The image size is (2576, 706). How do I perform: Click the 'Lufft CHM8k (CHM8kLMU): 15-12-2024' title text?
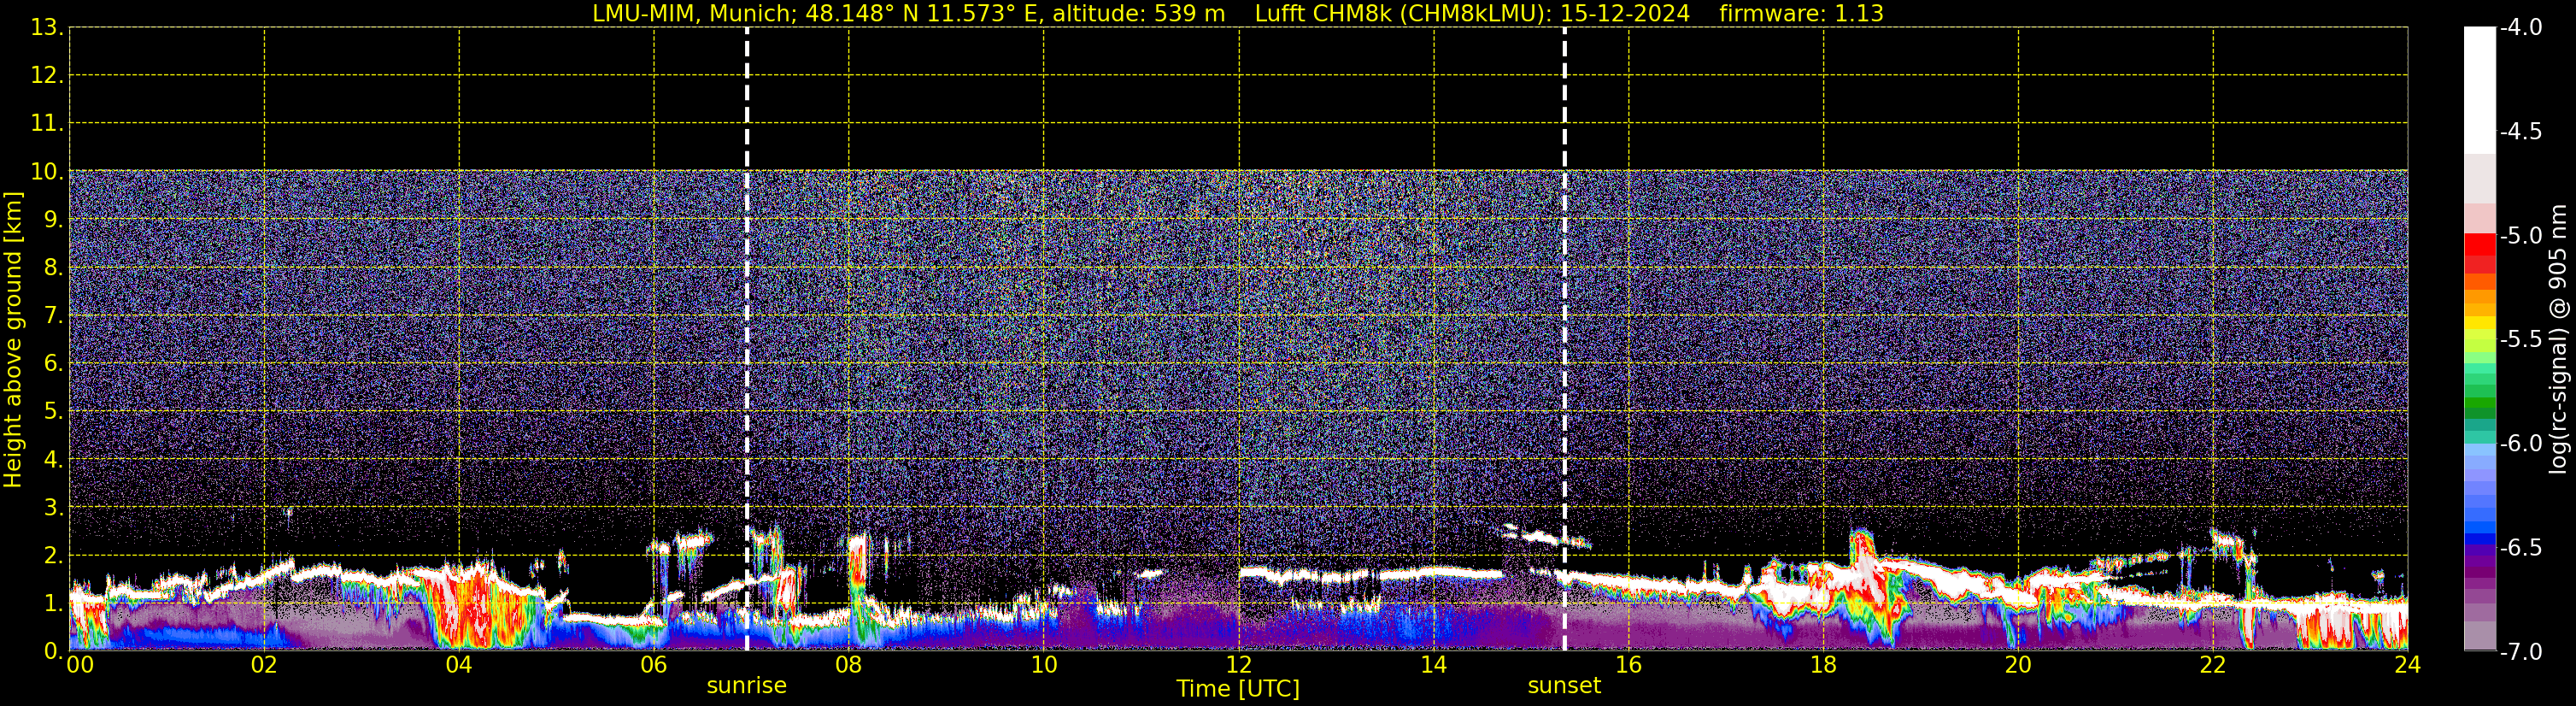click(1472, 14)
